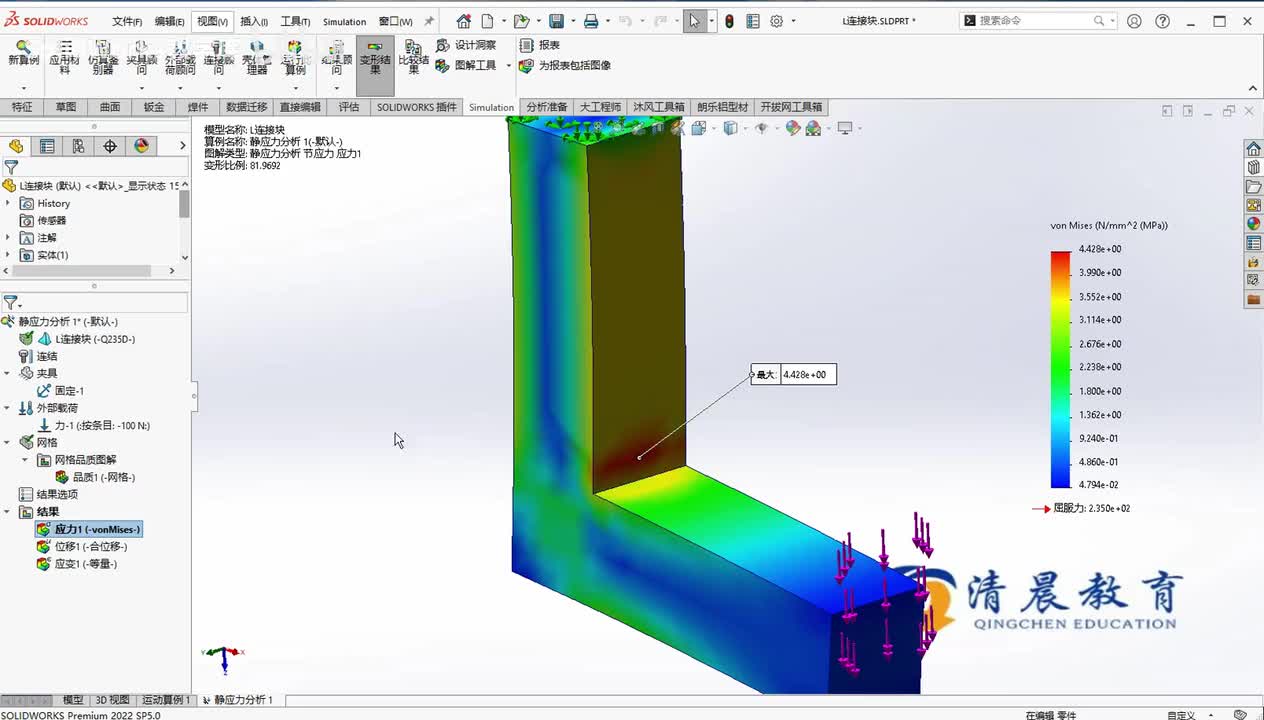Click the Print icon
Screen dimensions: 1264x720
click(591, 21)
